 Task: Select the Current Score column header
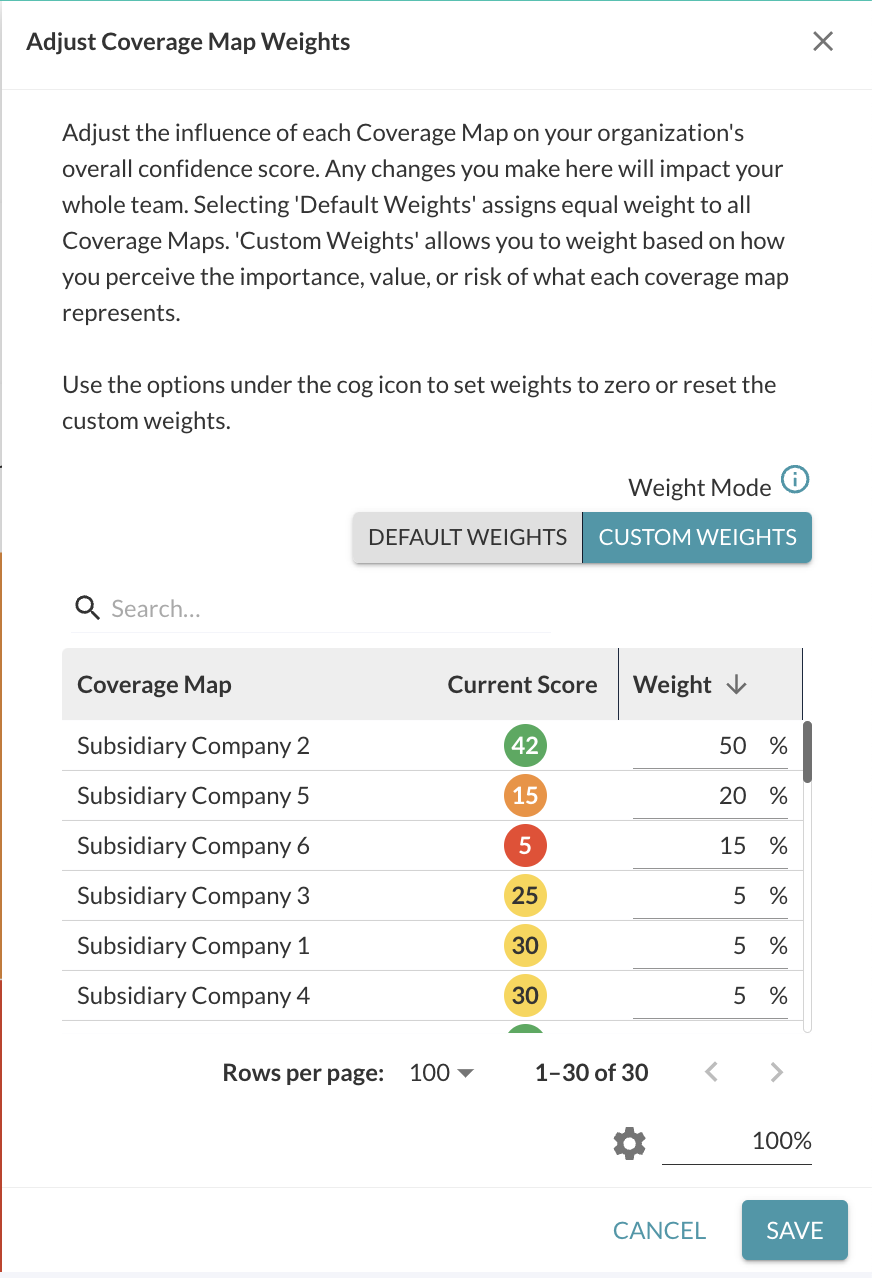click(522, 684)
